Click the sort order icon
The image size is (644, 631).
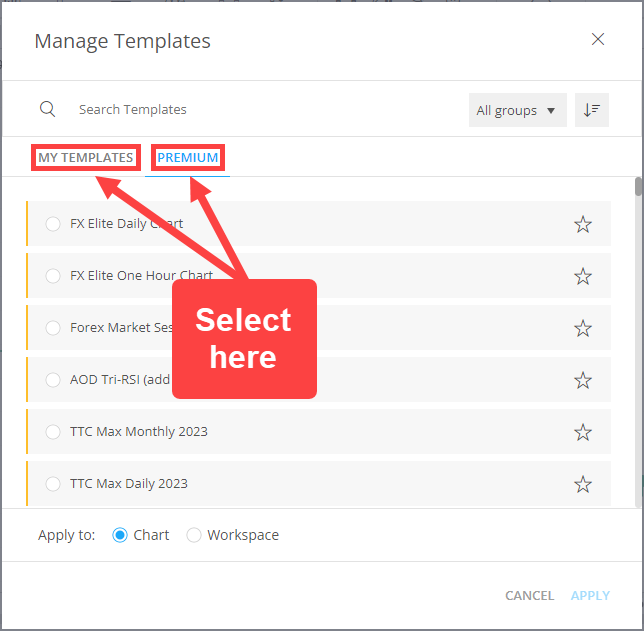tap(591, 110)
